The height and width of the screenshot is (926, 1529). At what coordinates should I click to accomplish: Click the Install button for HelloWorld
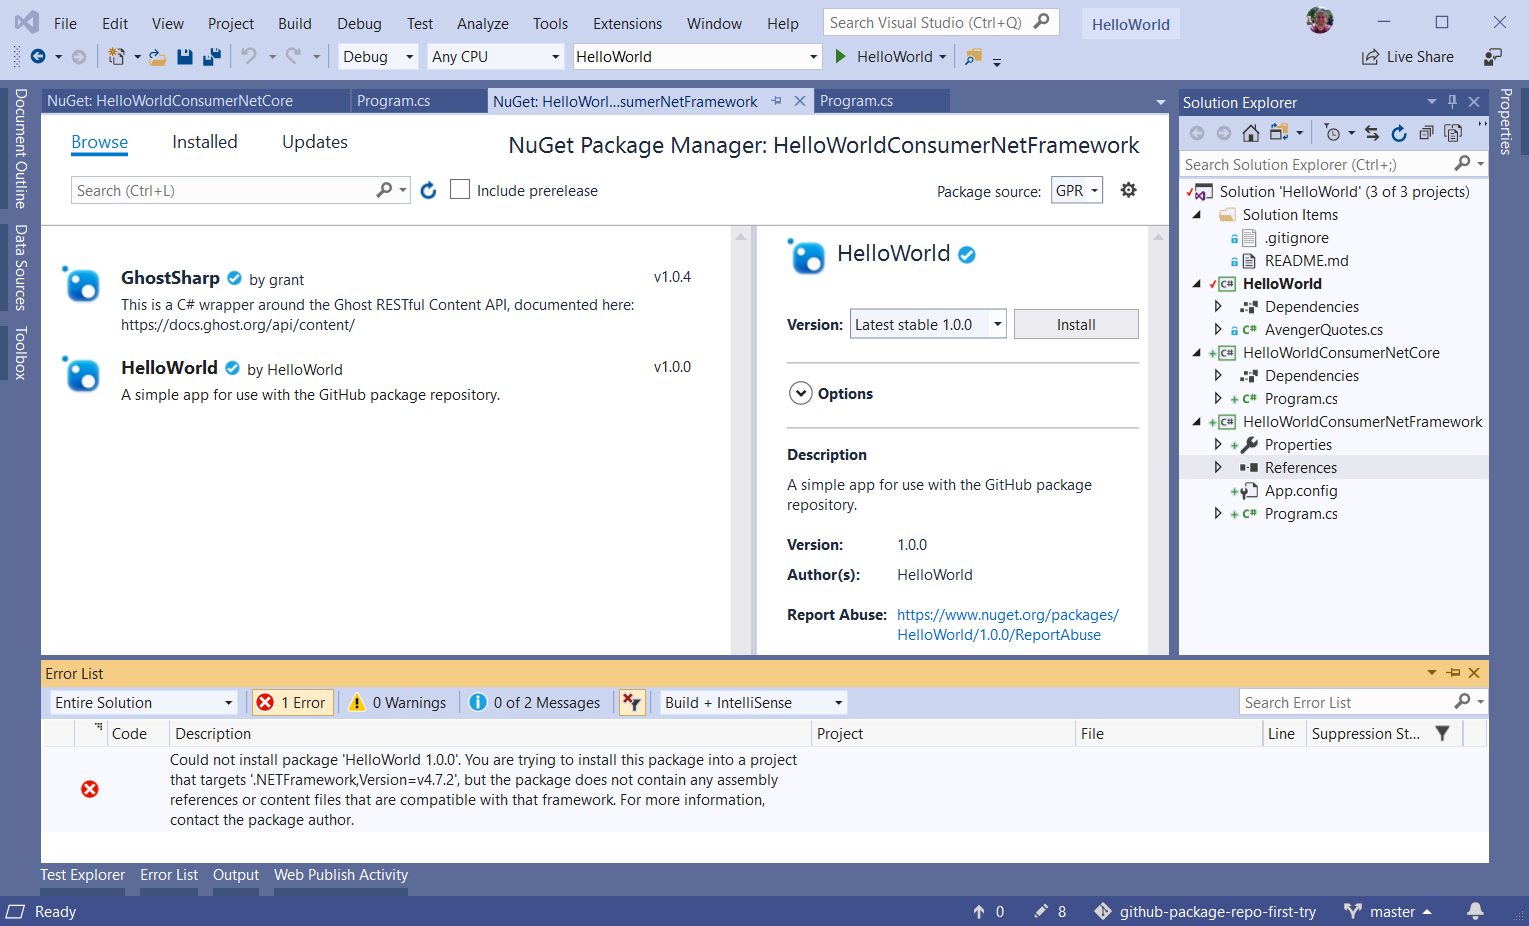pos(1075,324)
